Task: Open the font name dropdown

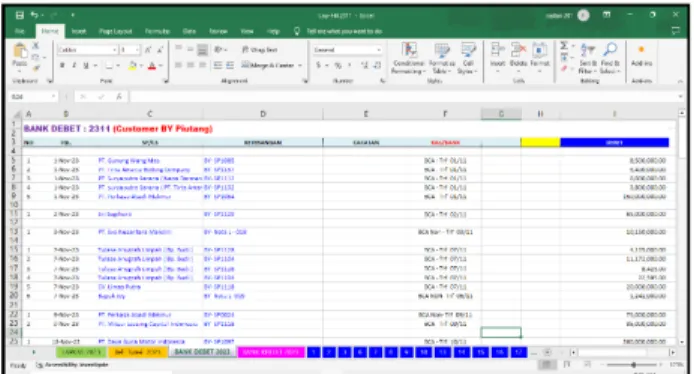Action: click(x=115, y=50)
